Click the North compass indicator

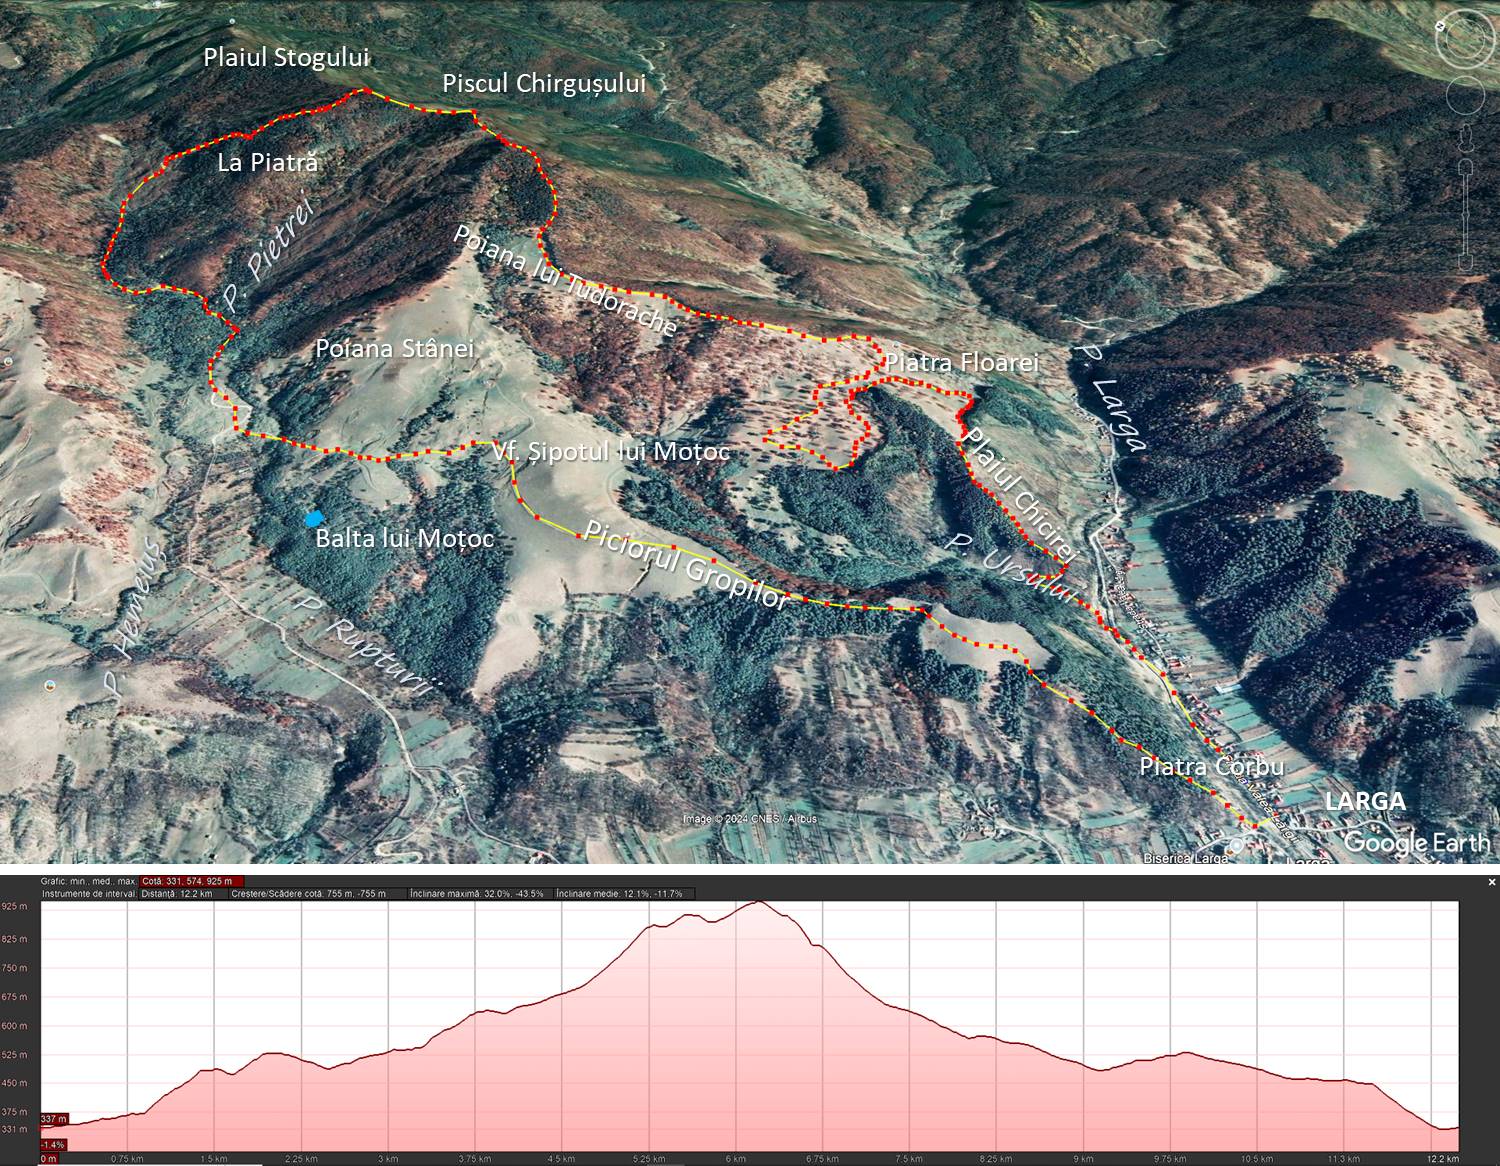pyautogui.click(x=1440, y=26)
